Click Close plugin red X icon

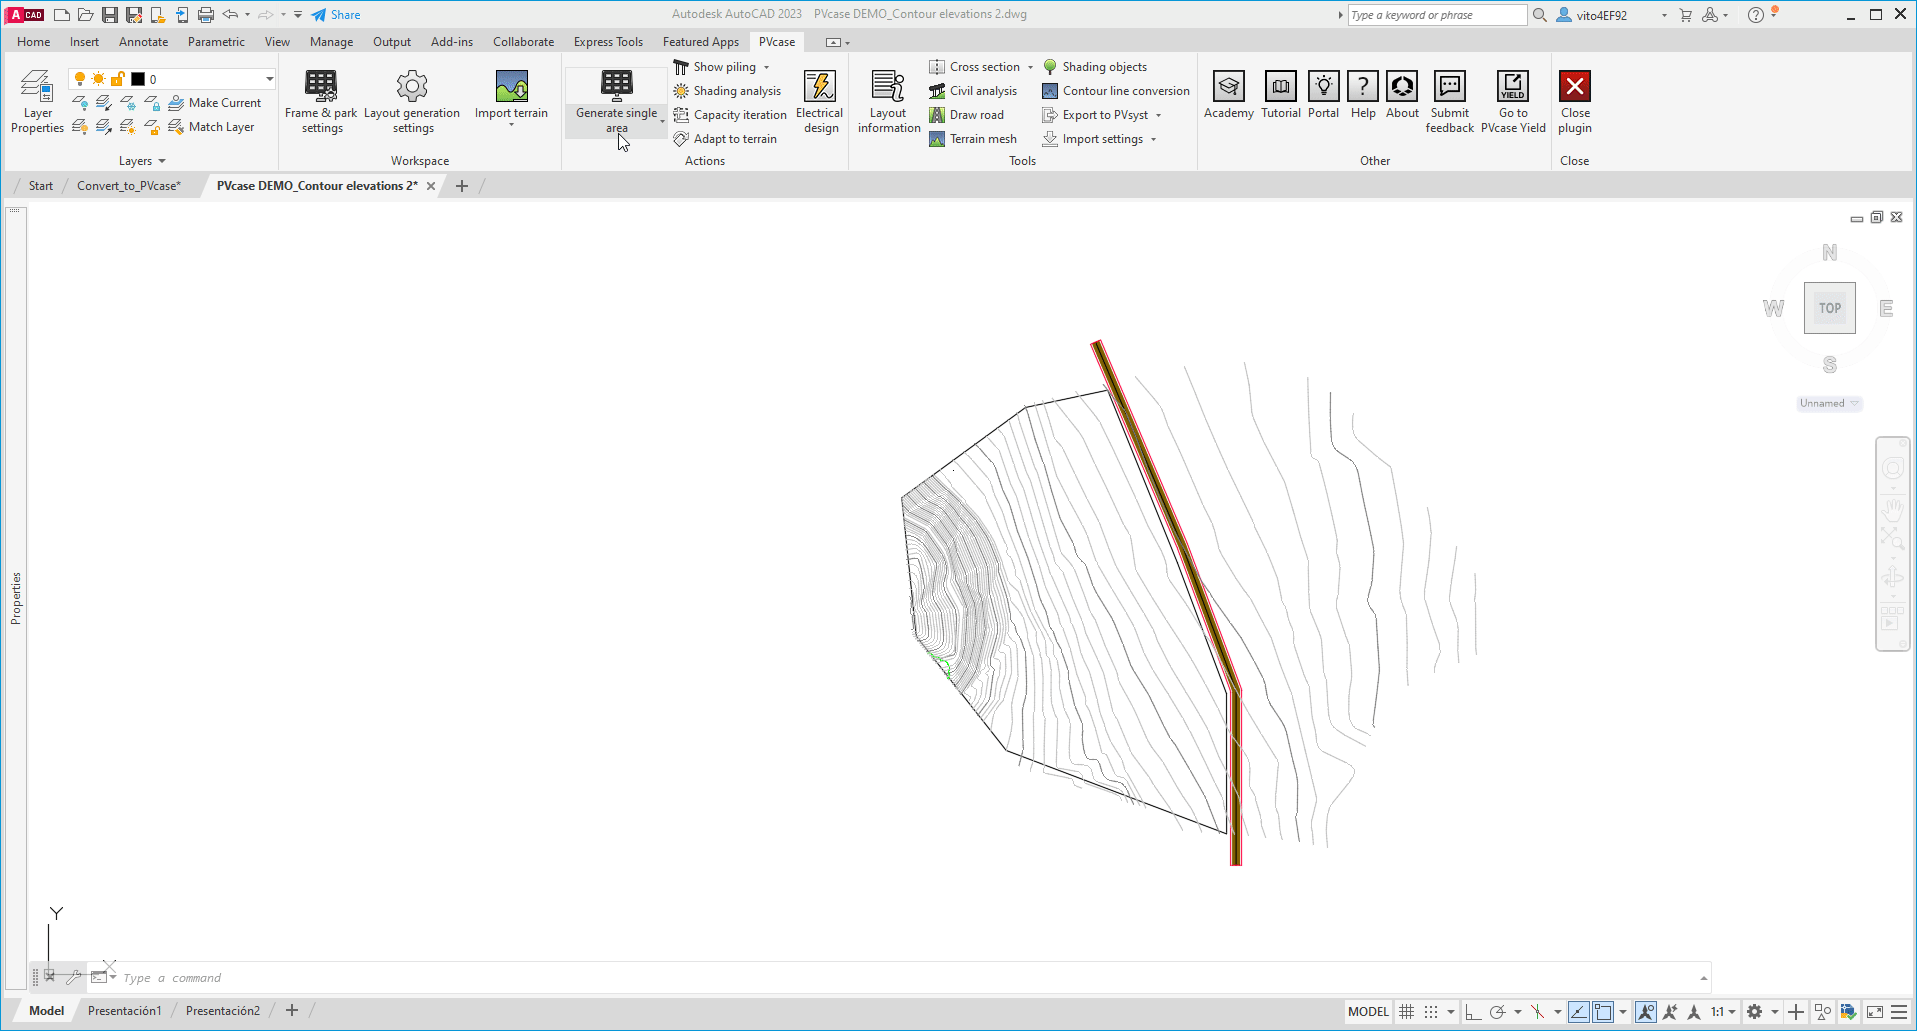[1574, 87]
